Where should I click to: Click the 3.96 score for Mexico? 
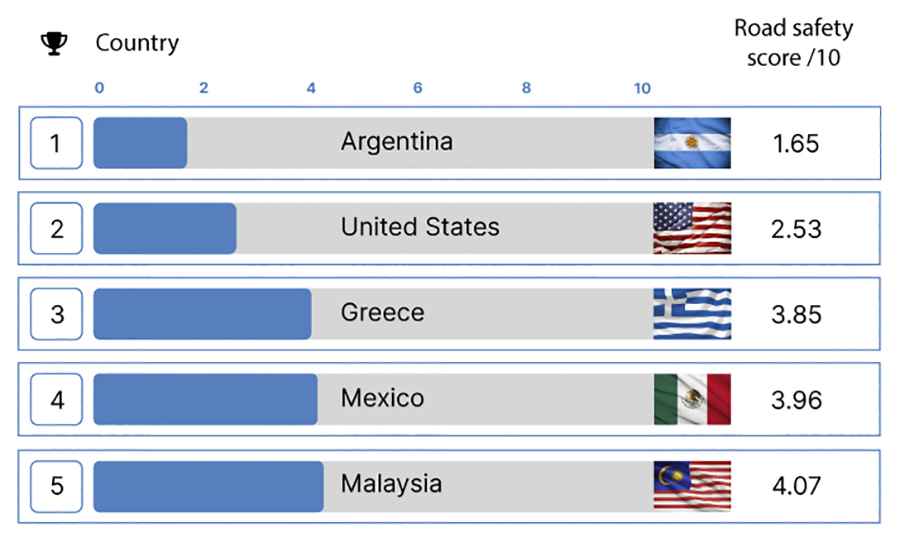coord(796,400)
